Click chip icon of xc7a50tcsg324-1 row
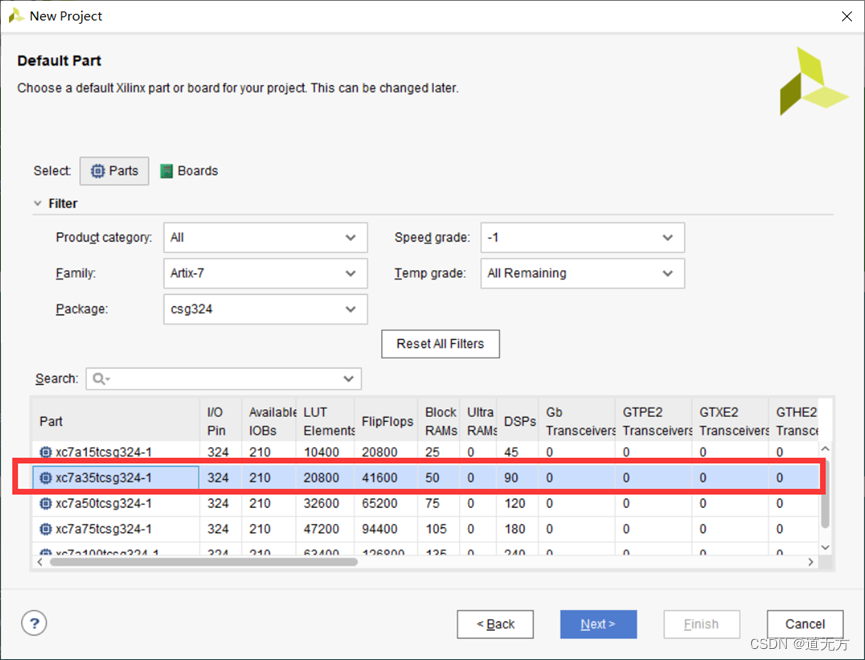The width and height of the screenshot is (865, 660). (46, 503)
